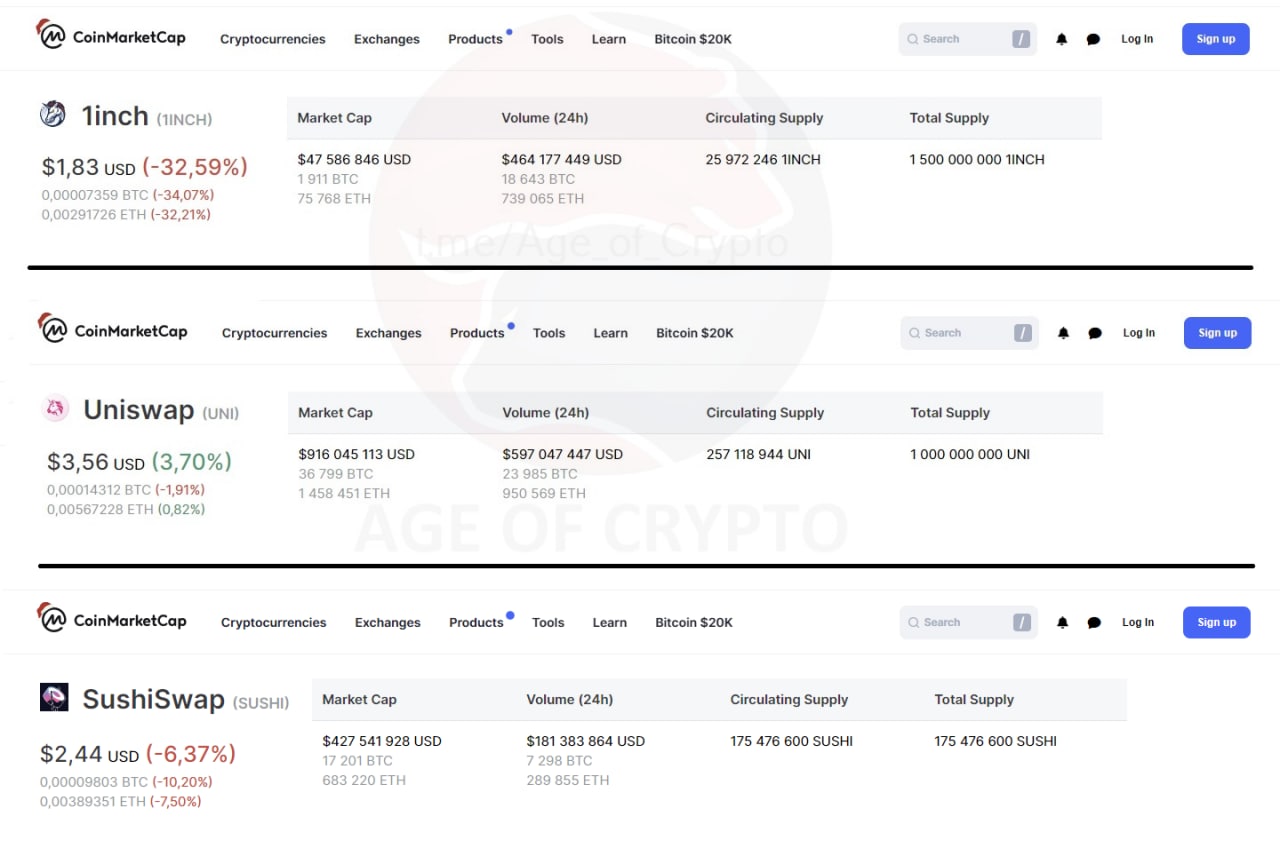The width and height of the screenshot is (1280, 856).
Task: Click Sign up button in the SushiSwap panel header
Action: tap(1217, 622)
